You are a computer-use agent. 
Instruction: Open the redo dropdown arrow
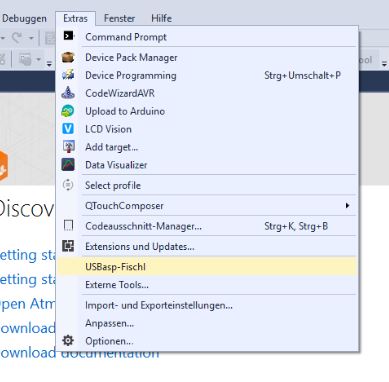[x=31, y=38]
